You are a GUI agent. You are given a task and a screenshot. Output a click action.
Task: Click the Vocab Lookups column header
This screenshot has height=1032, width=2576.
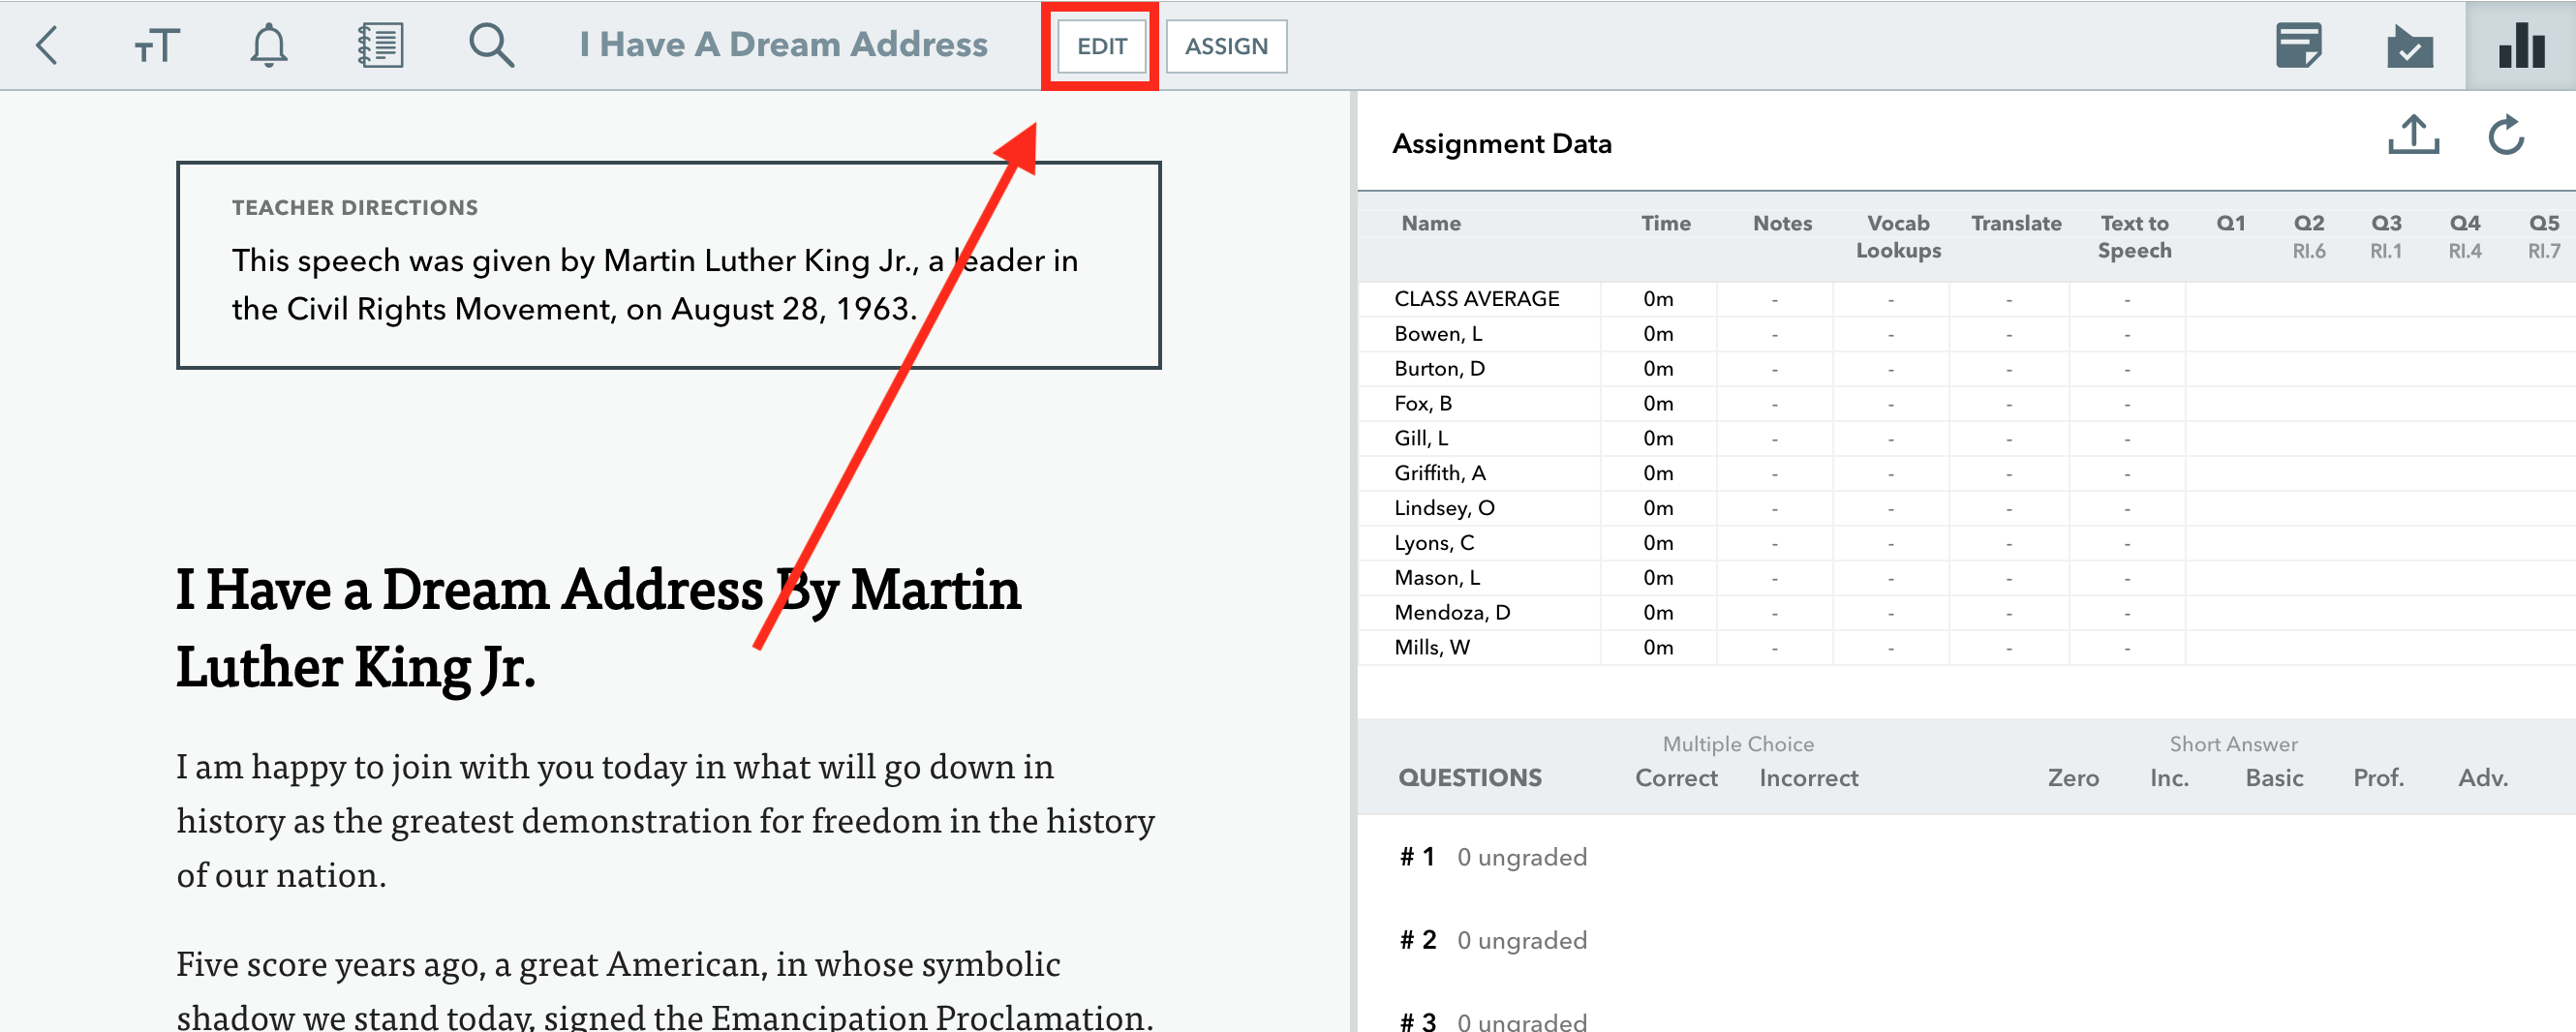[x=1898, y=237]
